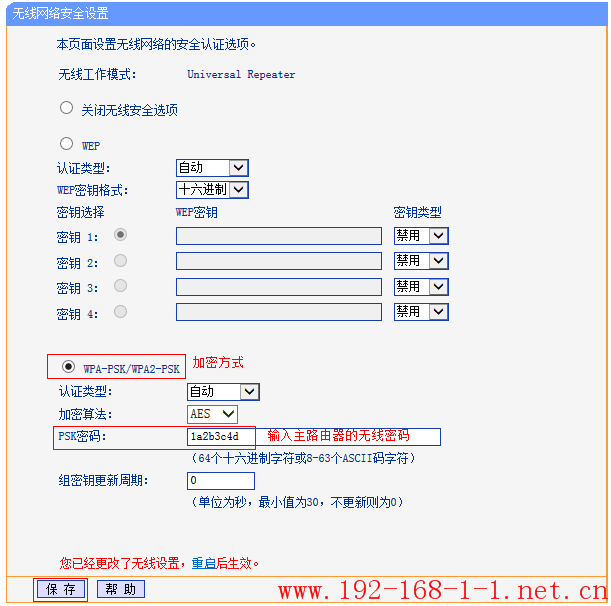Click the 无线网络安全设置 title

[60, 14]
